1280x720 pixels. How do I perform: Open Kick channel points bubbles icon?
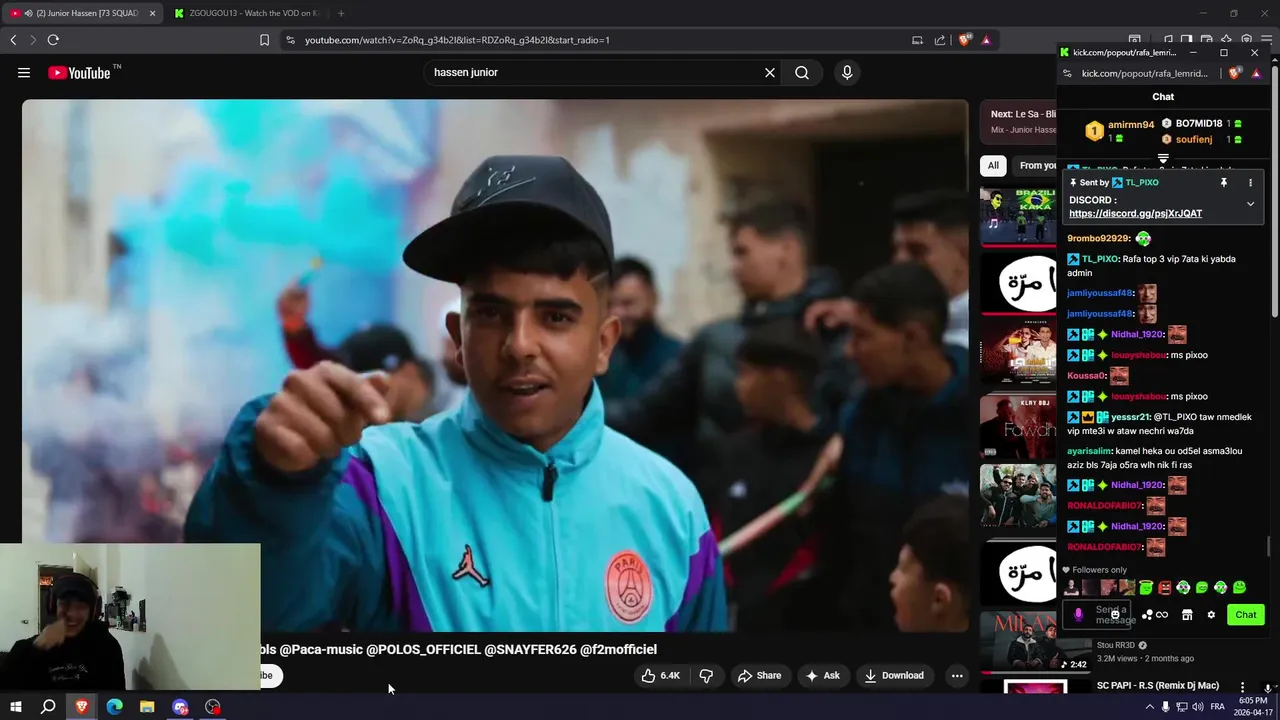click(x=1147, y=615)
